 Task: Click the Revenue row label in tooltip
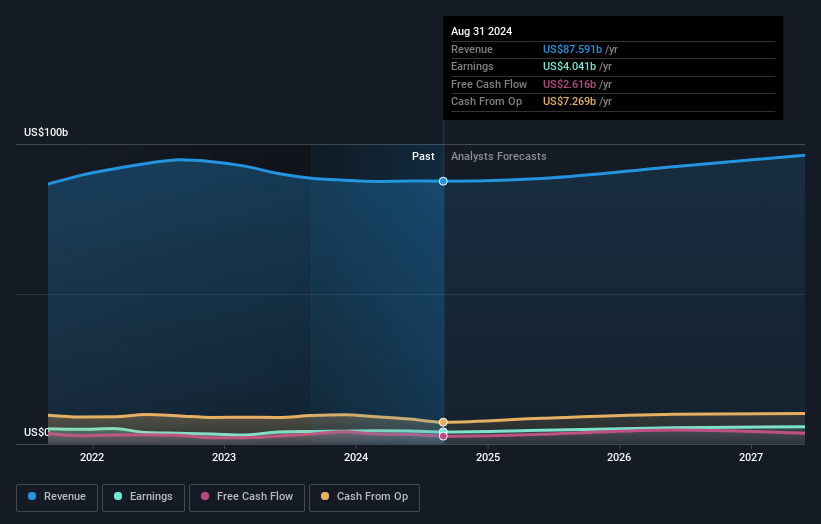pyautogui.click(x=472, y=49)
